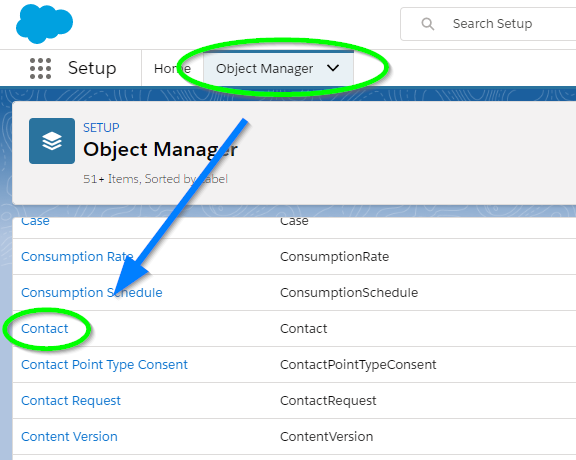Viewport: 576px width, 460px height.
Task: Click the ConsumptionRate API name text
Action: [x=334, y=256]
